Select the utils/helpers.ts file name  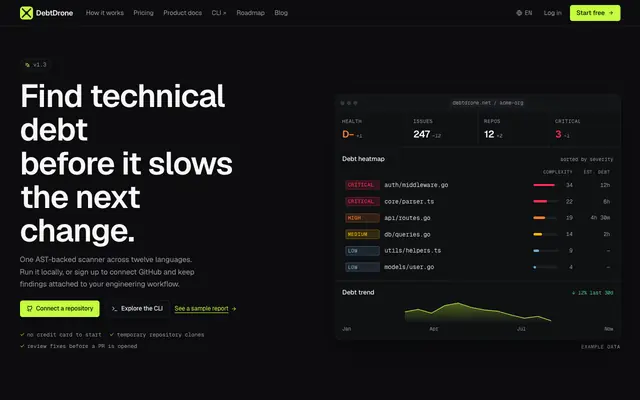click(412, 251)
